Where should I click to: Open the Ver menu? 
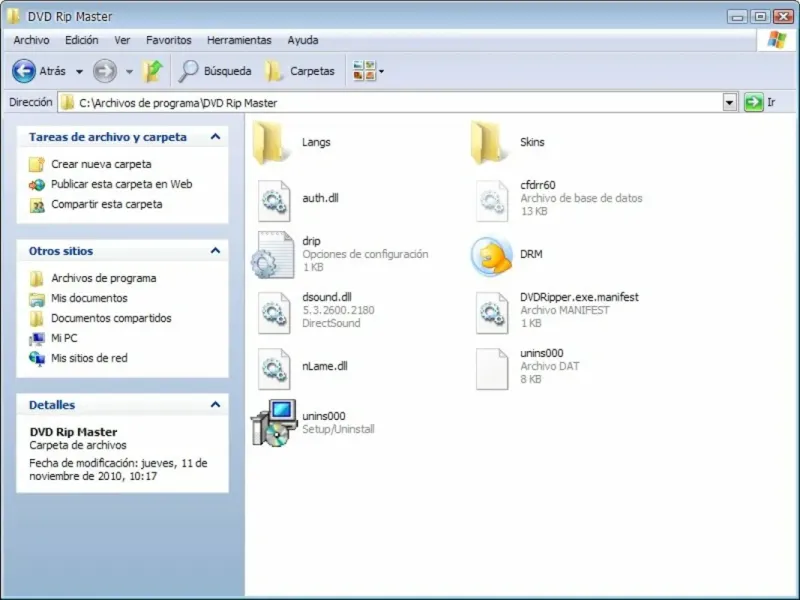[x=122, y=40]
